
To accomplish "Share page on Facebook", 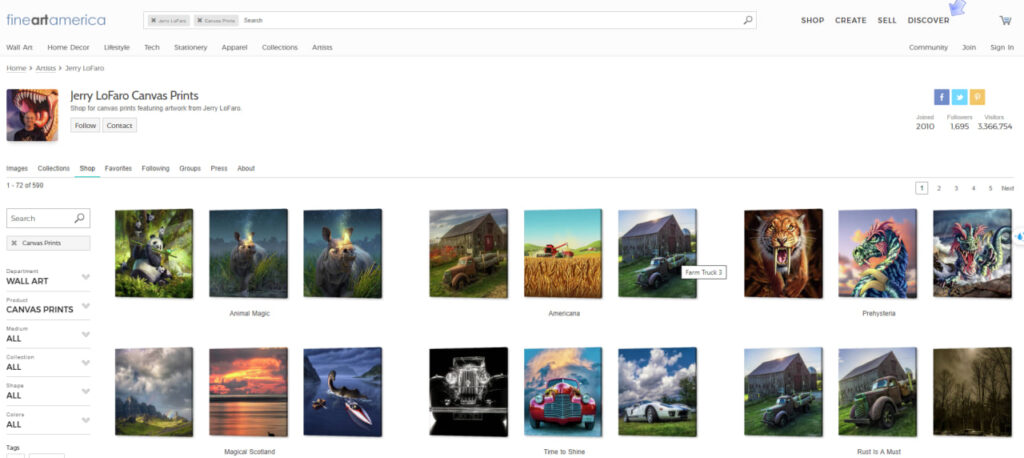I will tap(941, 97).
